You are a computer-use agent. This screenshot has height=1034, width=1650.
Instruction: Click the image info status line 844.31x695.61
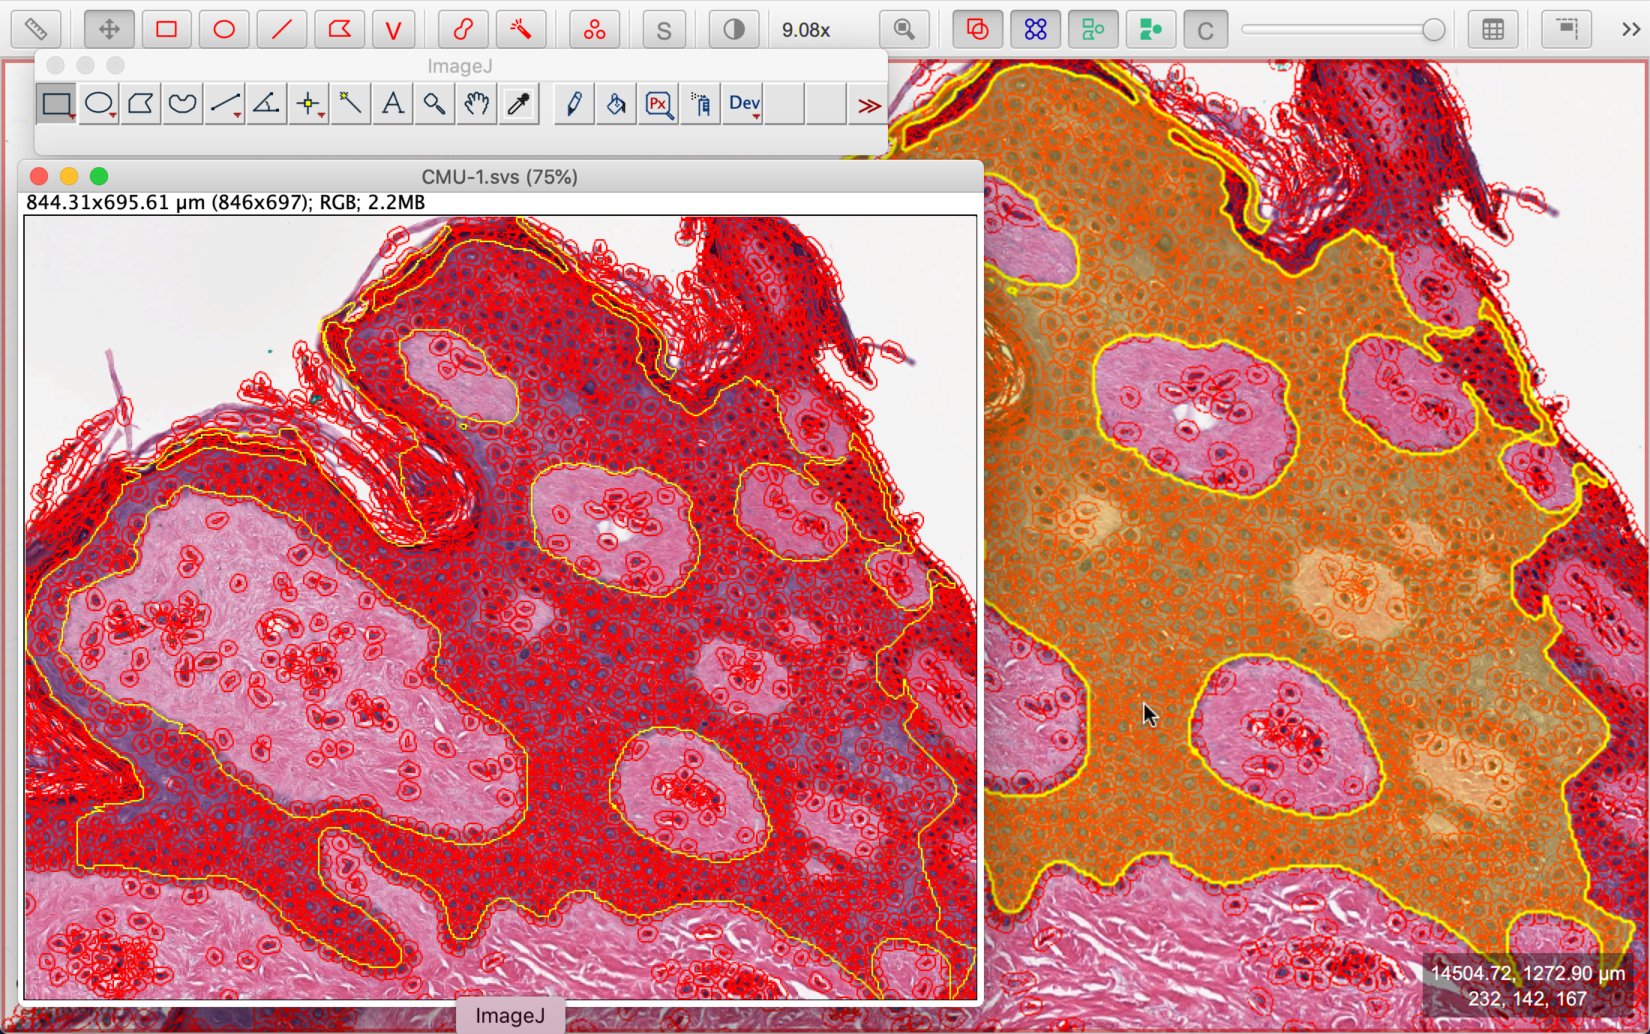click(x=226, y=202)
